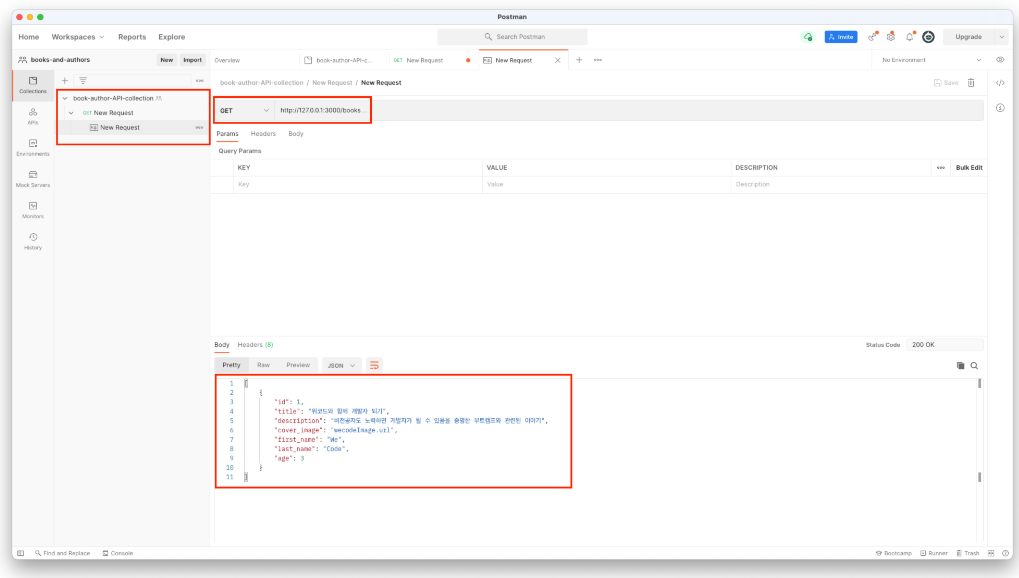Open the Workspaces dropdown
The image size is (1019, 578).
(x=78, y=37)
